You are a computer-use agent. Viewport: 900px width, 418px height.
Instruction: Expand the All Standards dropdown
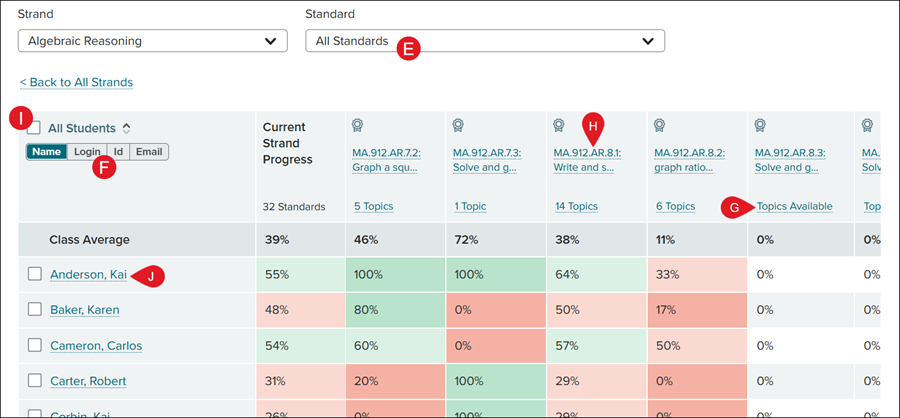coord(484,41)
